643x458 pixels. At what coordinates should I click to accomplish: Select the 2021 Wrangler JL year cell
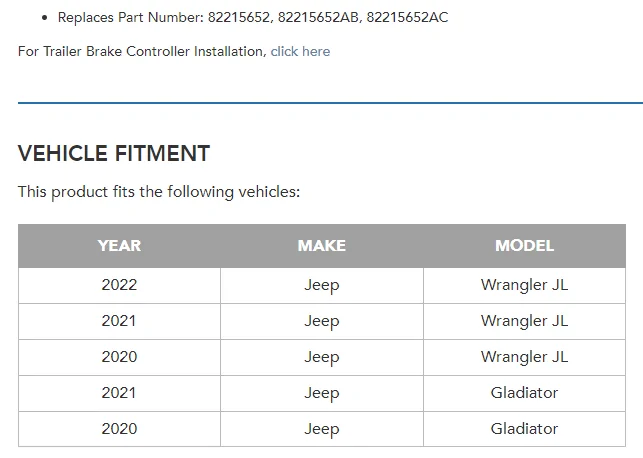coord(119,321)
